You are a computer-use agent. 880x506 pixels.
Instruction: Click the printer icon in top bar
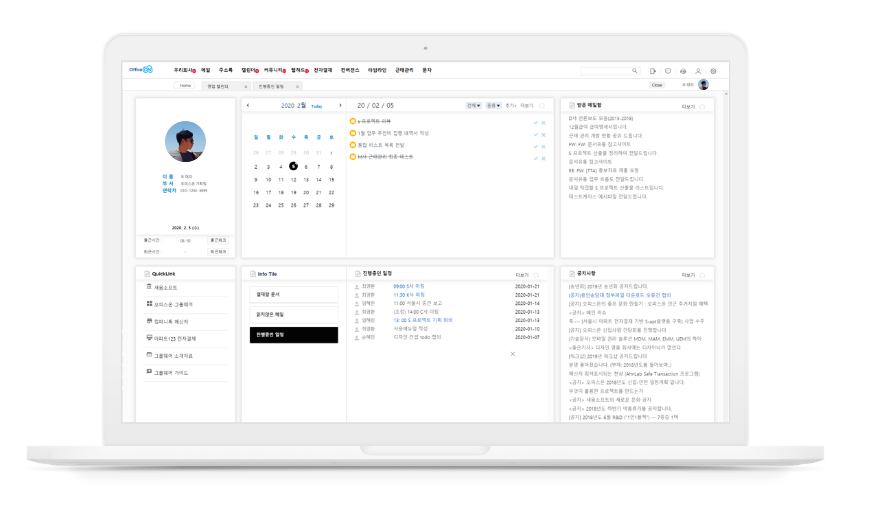(x=683, y=71)
